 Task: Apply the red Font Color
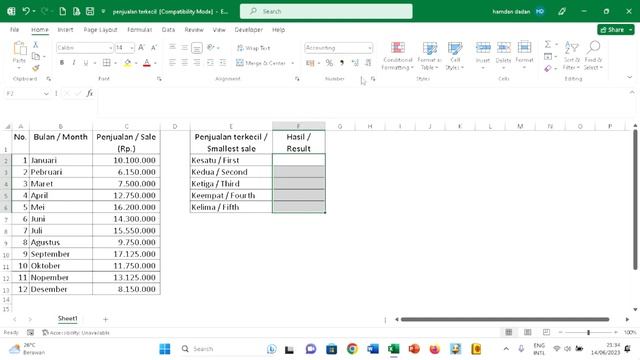coord(147,63)
